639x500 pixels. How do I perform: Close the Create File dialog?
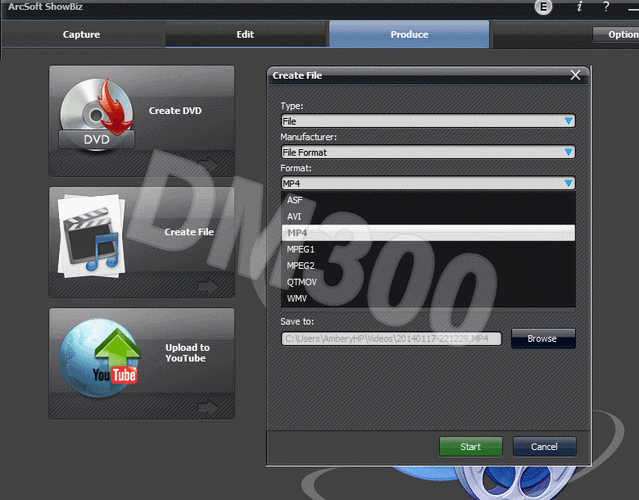[x=575, y=75]
